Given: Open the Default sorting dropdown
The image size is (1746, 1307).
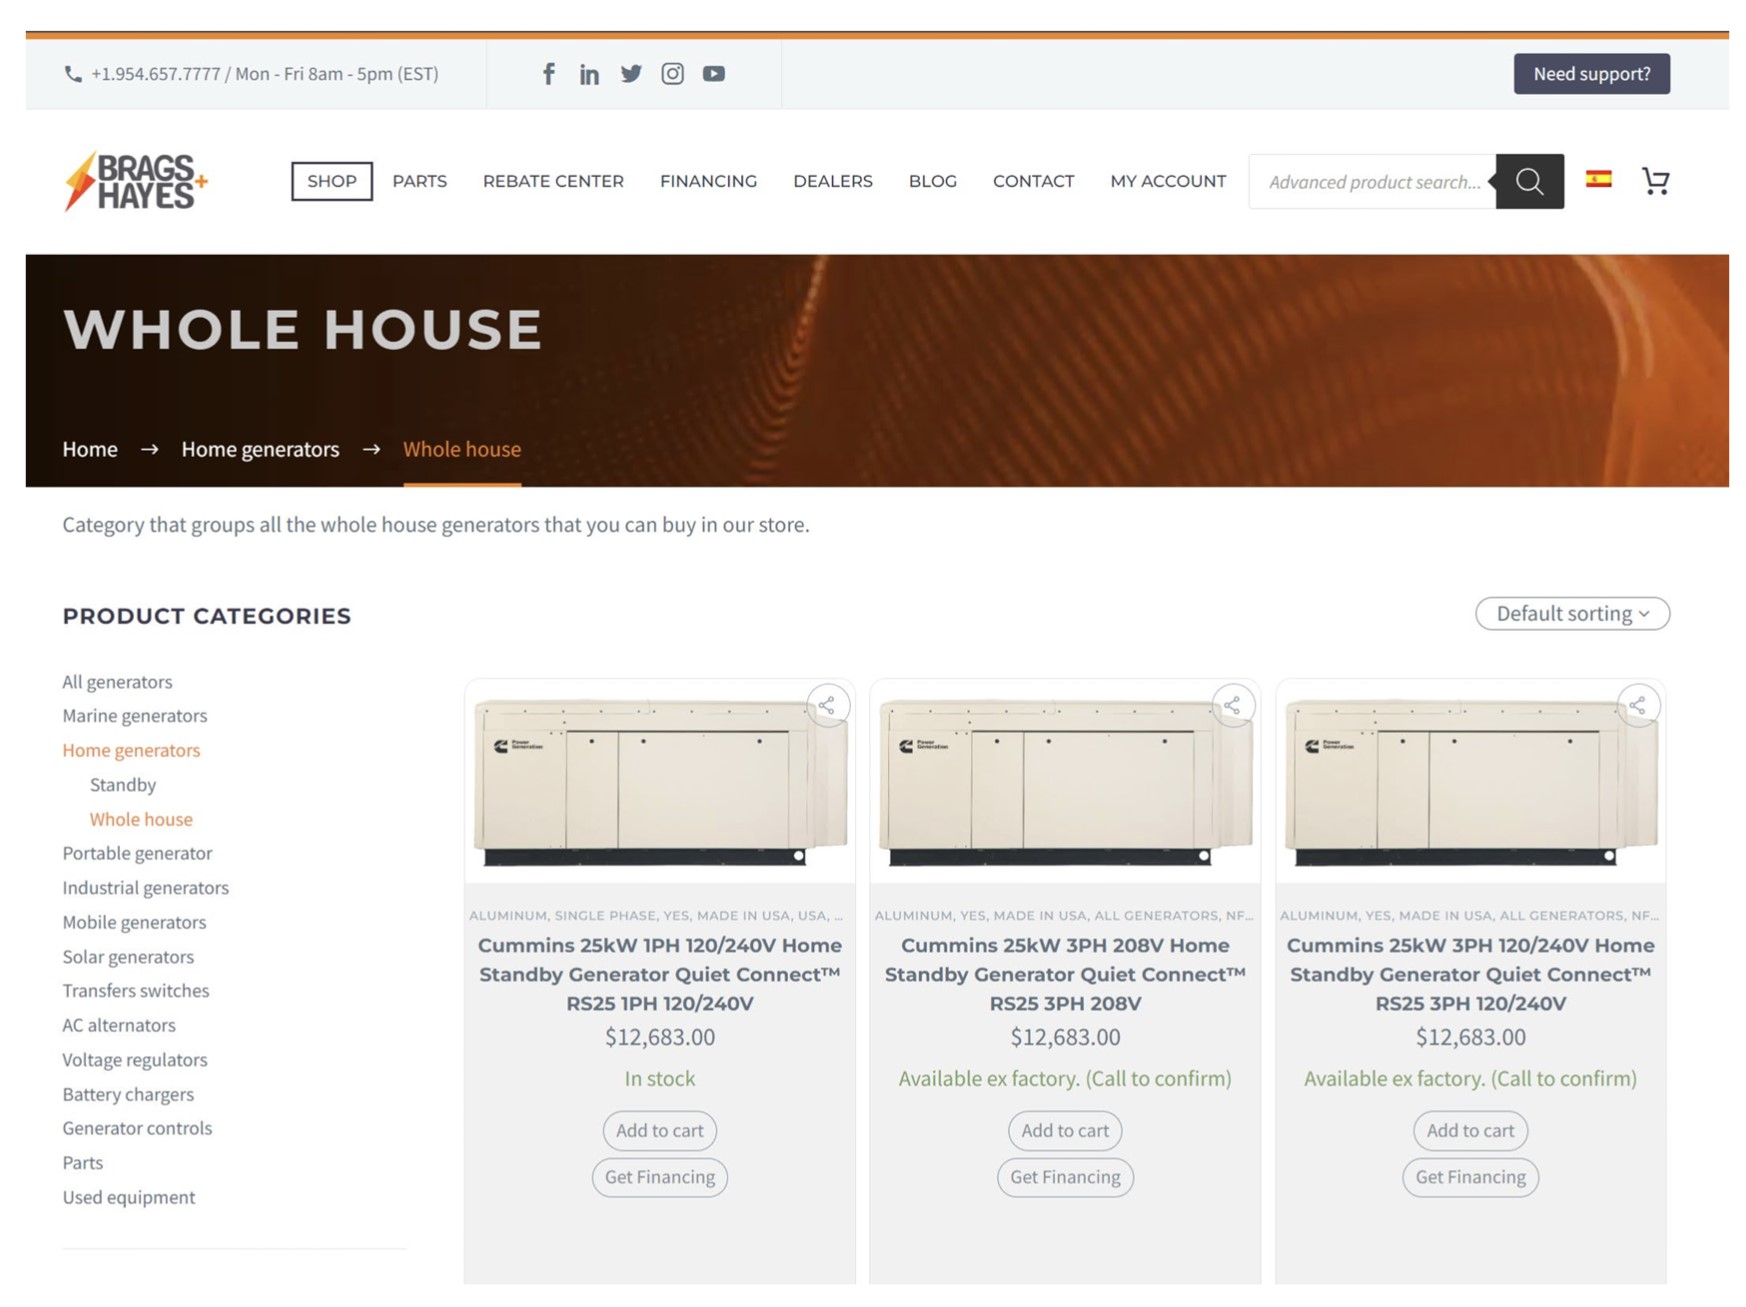Looking at the screenshot, I should click(1572, 613).
